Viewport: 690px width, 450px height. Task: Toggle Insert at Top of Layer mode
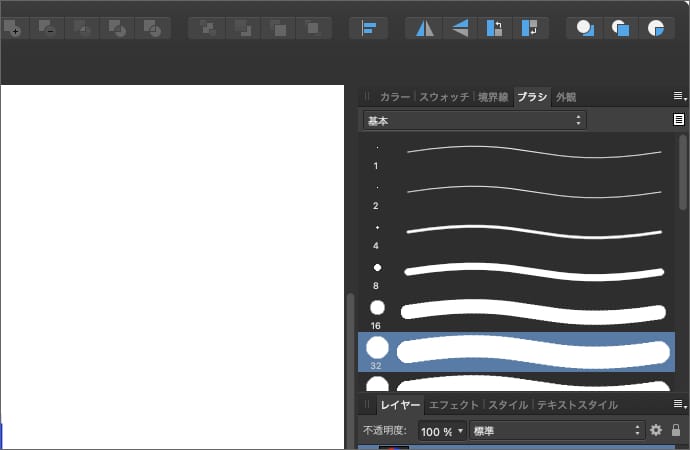click(x=620, y=28)
